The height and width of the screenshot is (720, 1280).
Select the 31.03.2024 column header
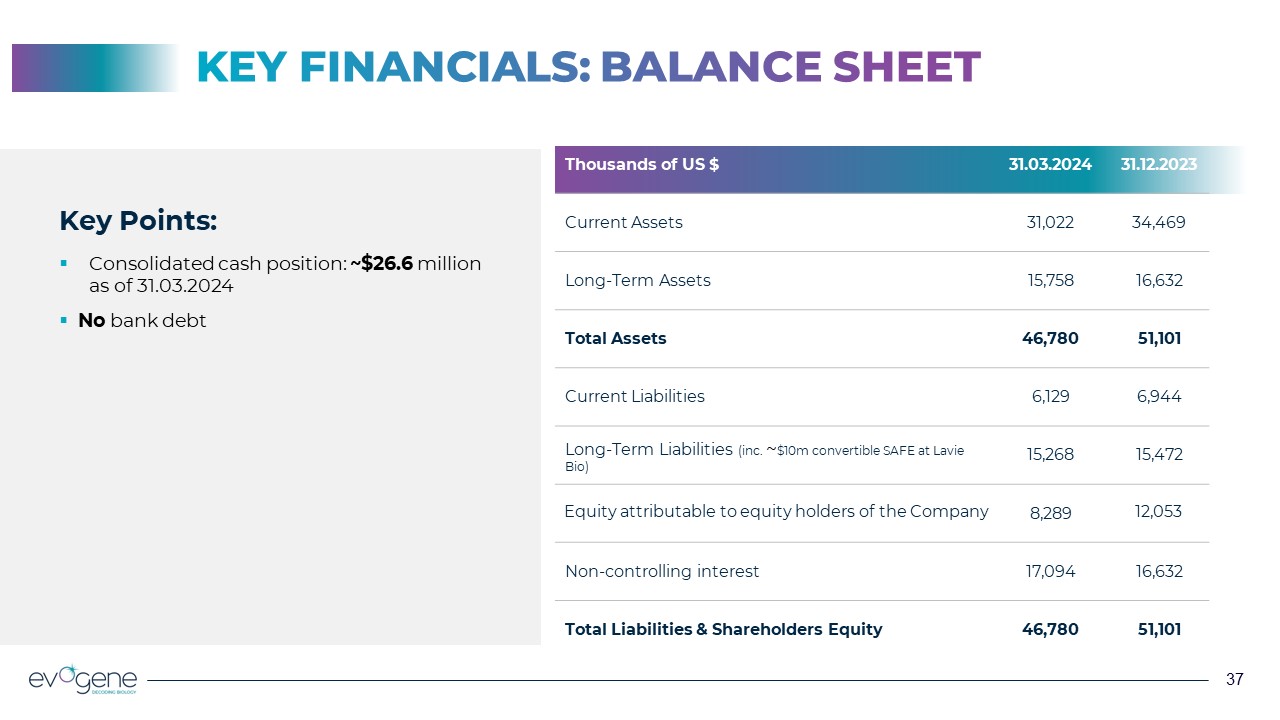(1049, 165)
